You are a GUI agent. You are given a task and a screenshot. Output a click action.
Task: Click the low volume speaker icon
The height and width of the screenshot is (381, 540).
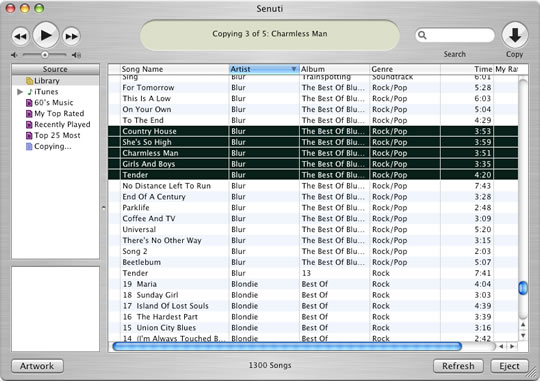pyautogui.click(x=14, y=55)
